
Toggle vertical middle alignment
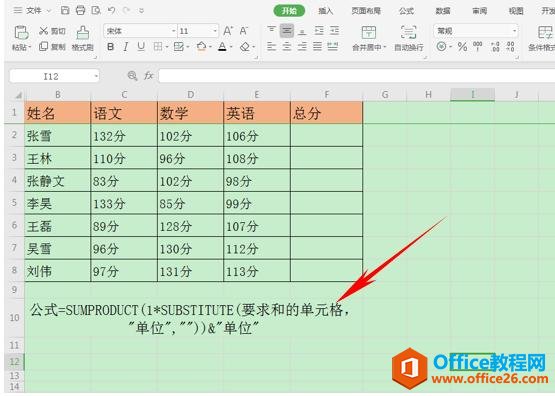[x=287, y=31]
